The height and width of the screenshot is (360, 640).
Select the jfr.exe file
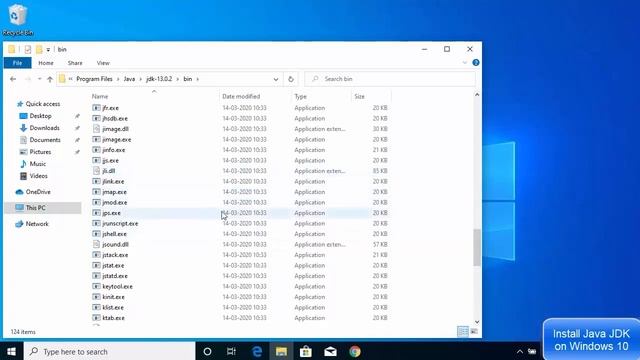tap(110, 108)
